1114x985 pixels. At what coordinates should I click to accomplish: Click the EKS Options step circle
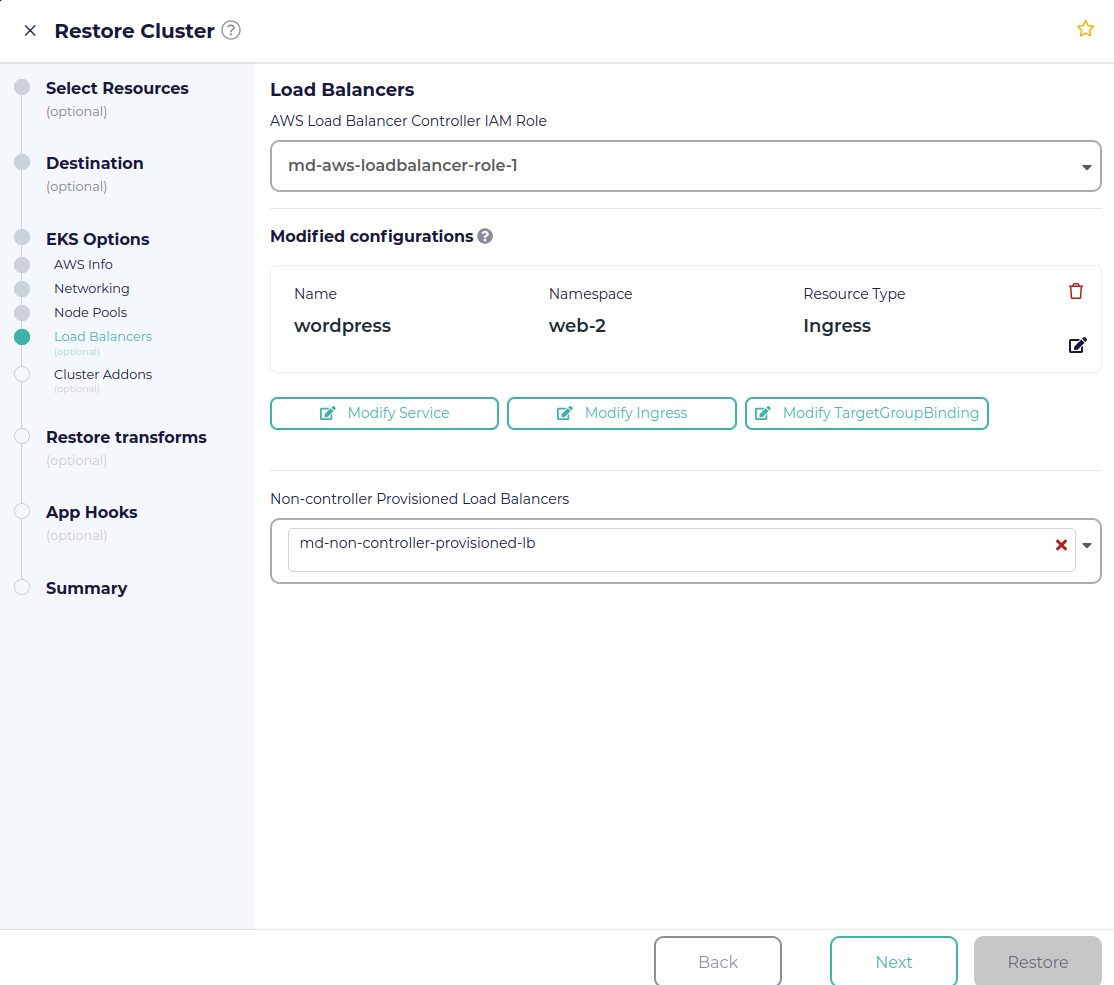22,238
